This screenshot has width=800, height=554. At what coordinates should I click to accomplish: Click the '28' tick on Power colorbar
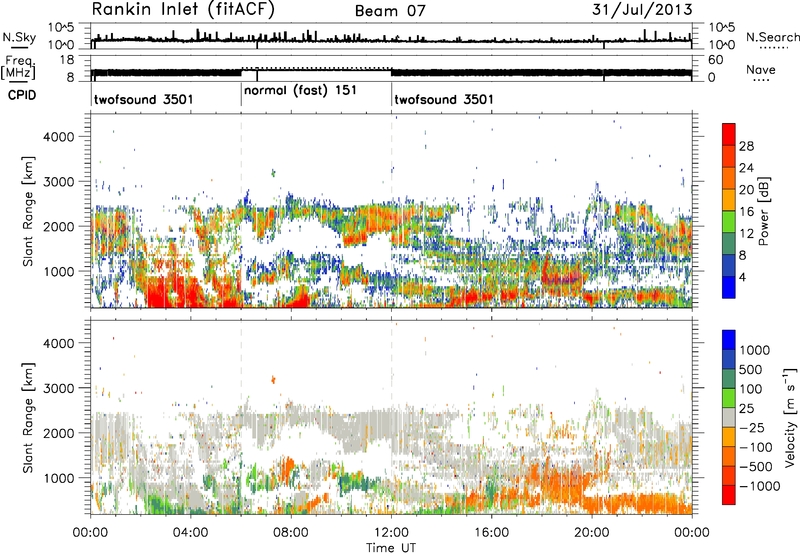[x=746, y=146]
